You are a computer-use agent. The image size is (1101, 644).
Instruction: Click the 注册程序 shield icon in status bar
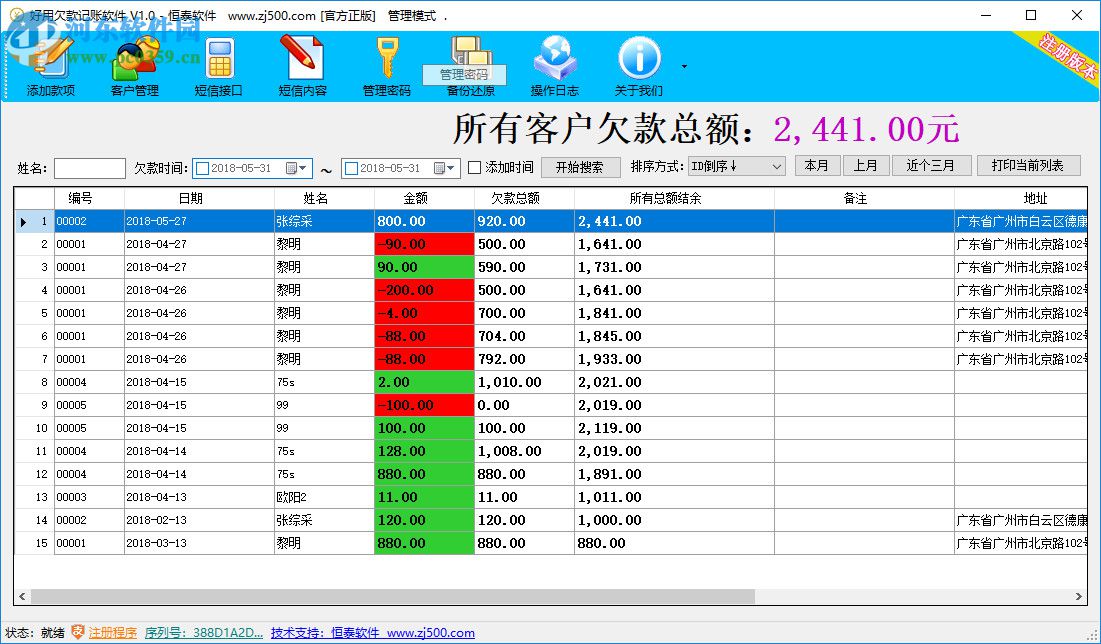(x=78, y=632)
